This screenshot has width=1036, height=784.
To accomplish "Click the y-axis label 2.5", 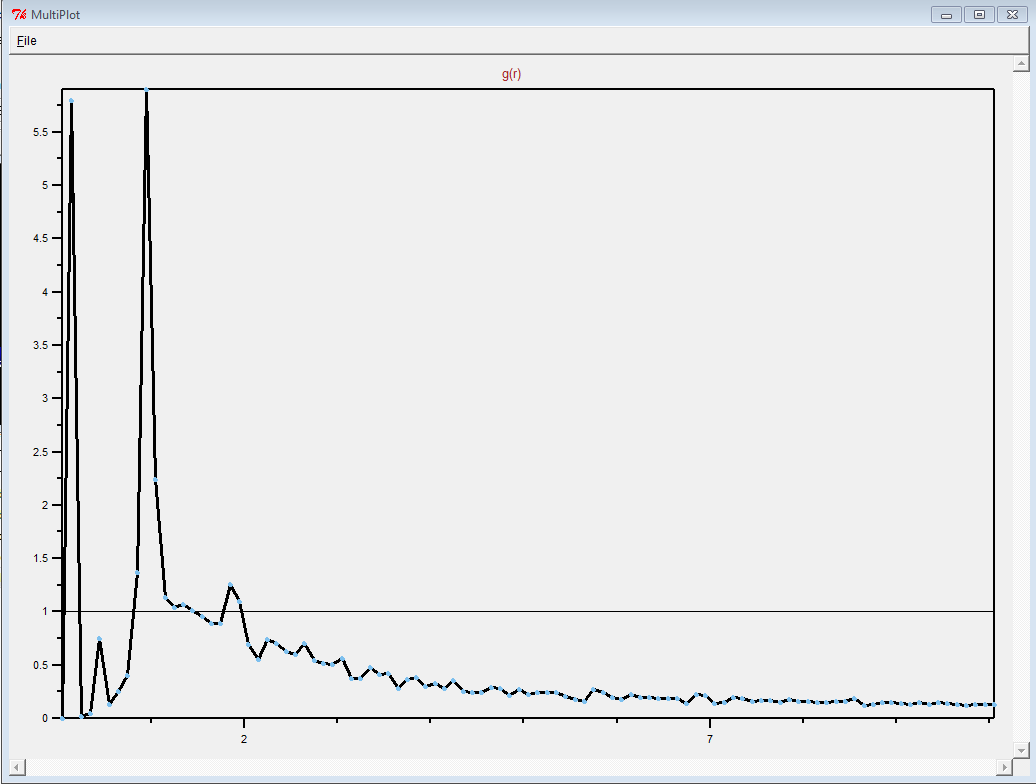I will point(41,452).
